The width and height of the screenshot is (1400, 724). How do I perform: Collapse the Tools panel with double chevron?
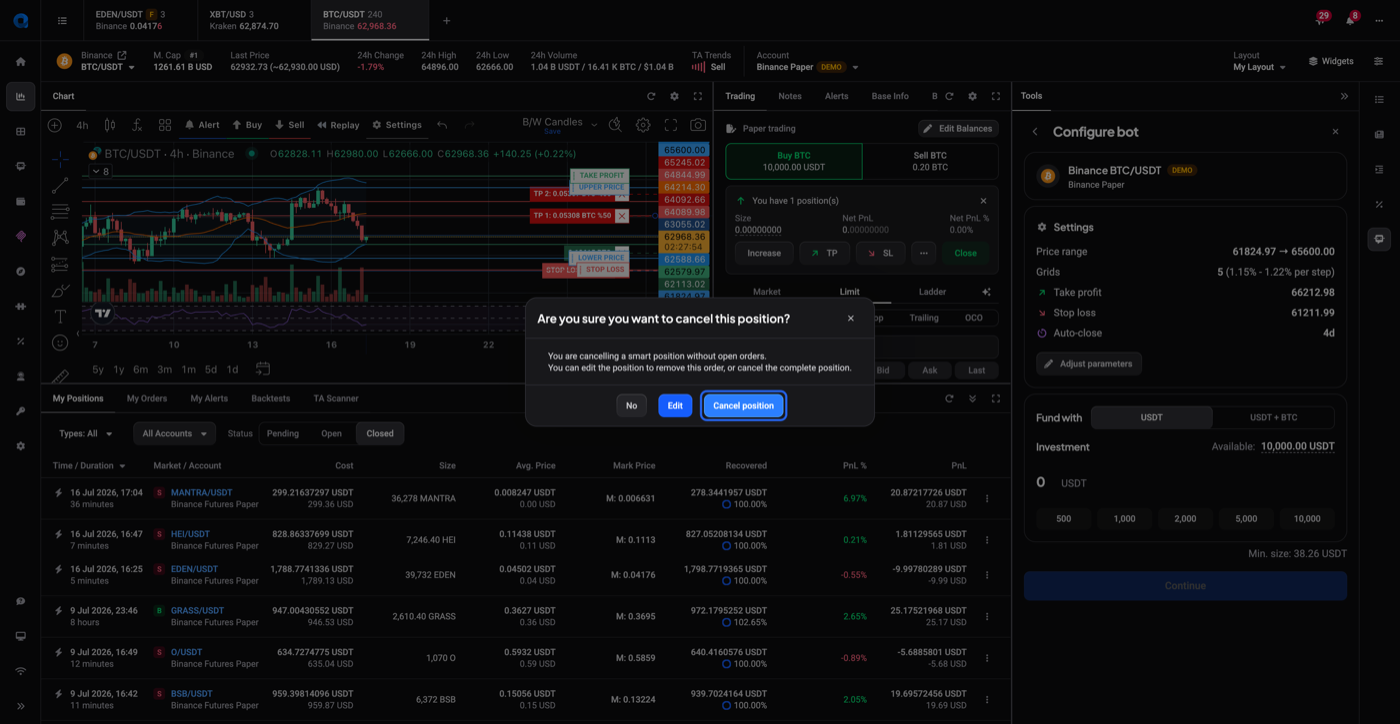(1344, 96)
